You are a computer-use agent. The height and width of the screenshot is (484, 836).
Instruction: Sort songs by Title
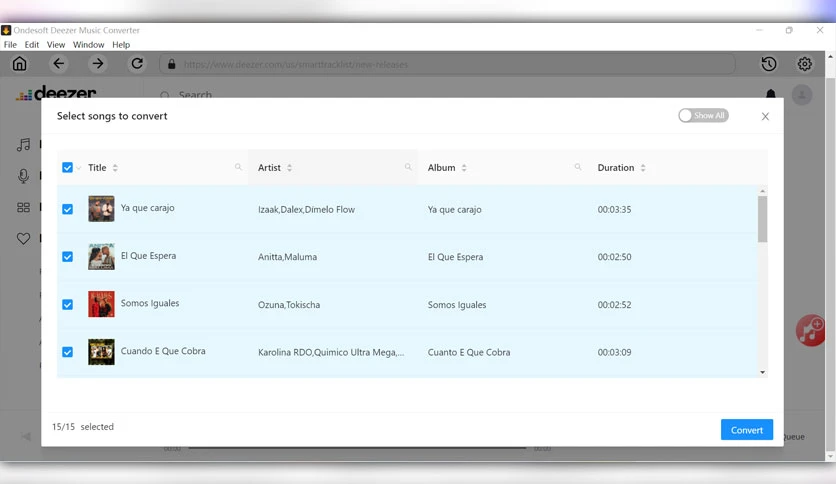pos(115,167)
